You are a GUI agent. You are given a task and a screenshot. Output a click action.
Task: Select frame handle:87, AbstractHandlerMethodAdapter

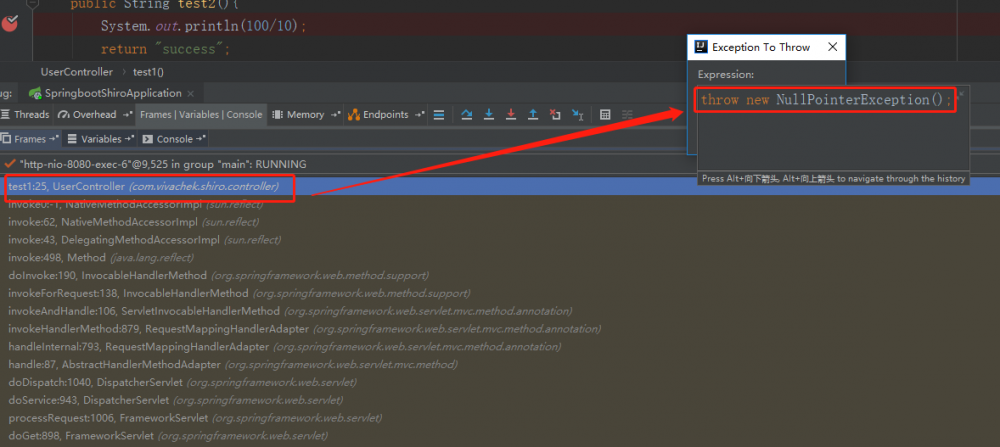click(x=500, y=365)
